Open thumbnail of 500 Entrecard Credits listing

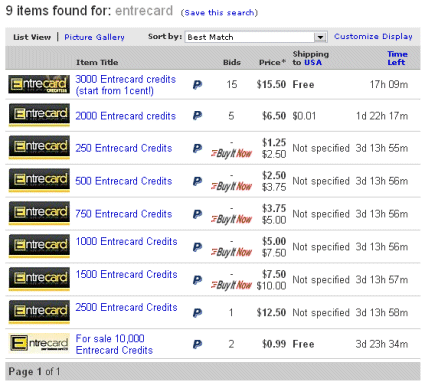(x=39, y=180)
